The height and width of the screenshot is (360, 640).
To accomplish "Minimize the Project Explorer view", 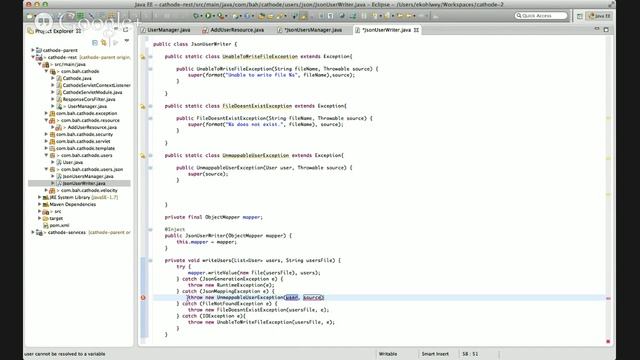I will point(117,29).
